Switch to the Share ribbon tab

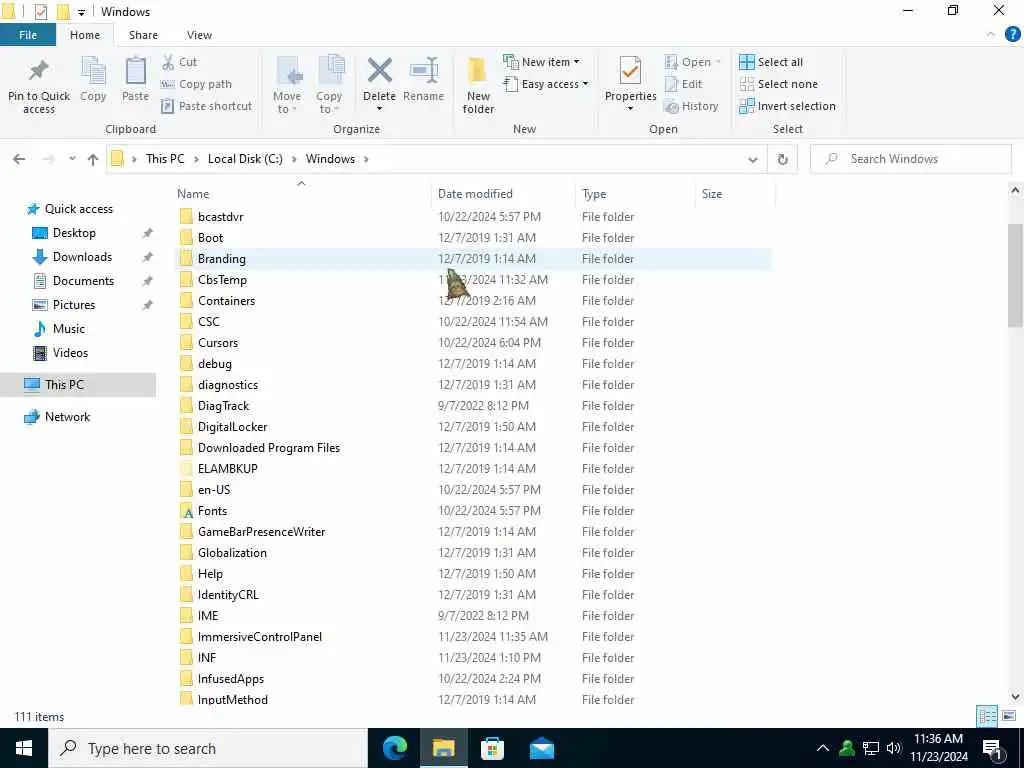143,35
